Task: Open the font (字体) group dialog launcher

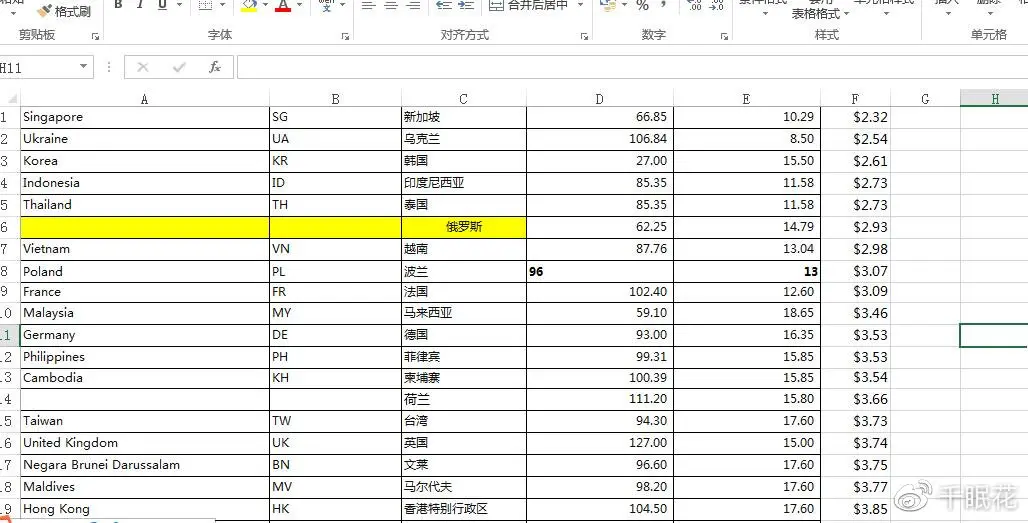Action: (346, 37)
